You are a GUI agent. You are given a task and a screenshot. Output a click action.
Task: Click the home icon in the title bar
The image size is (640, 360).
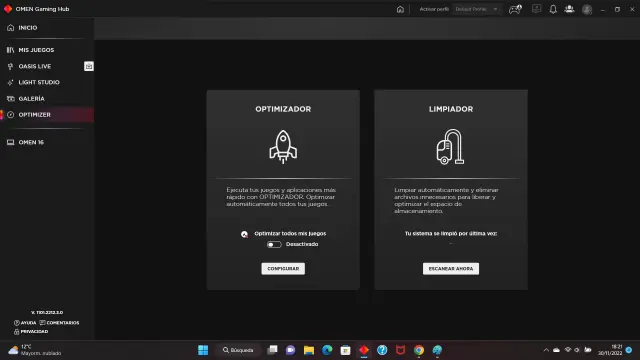click(x=400, y=9)
